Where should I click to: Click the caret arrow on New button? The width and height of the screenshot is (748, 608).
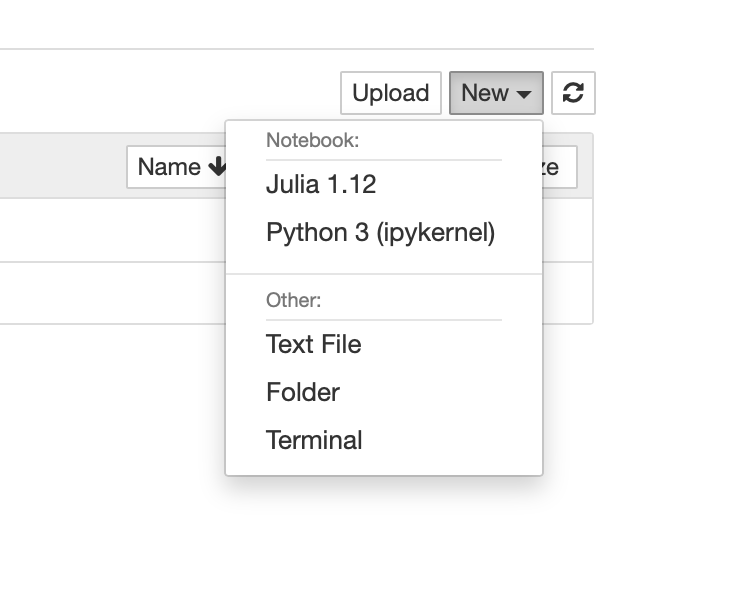click(x=524, y=94)
